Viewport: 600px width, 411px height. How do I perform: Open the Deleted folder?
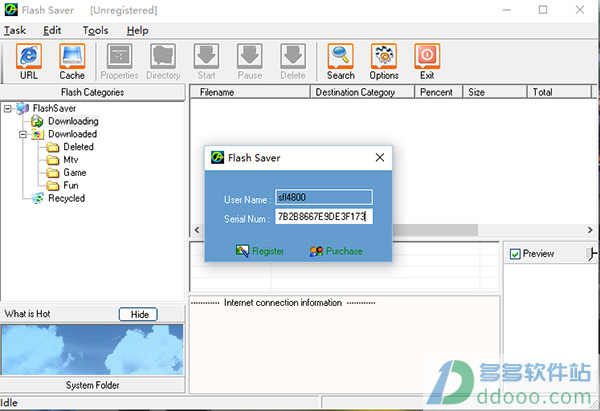(78, 147)
